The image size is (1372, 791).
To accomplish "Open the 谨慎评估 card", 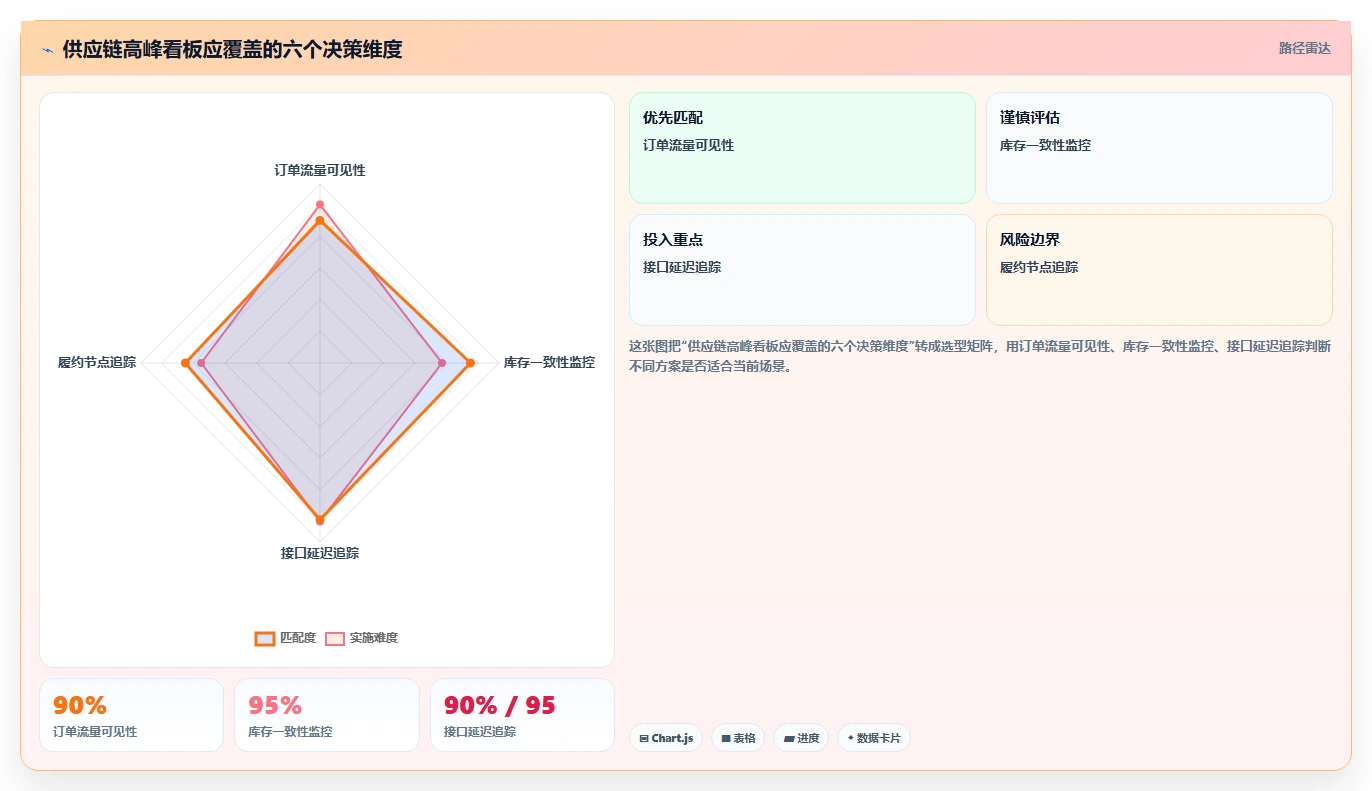I will tap(1159, 148).
